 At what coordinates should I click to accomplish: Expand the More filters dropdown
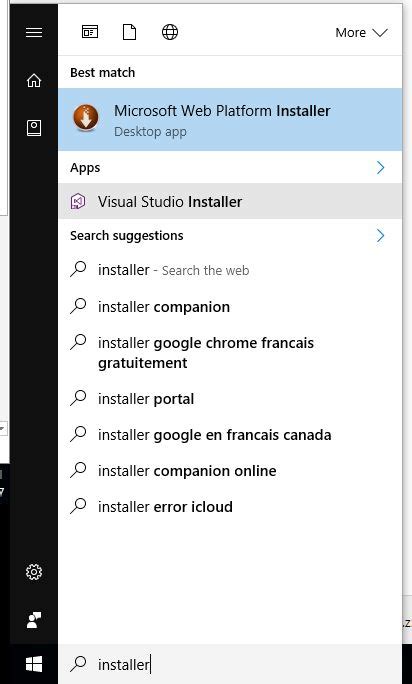tap(361, 32)
